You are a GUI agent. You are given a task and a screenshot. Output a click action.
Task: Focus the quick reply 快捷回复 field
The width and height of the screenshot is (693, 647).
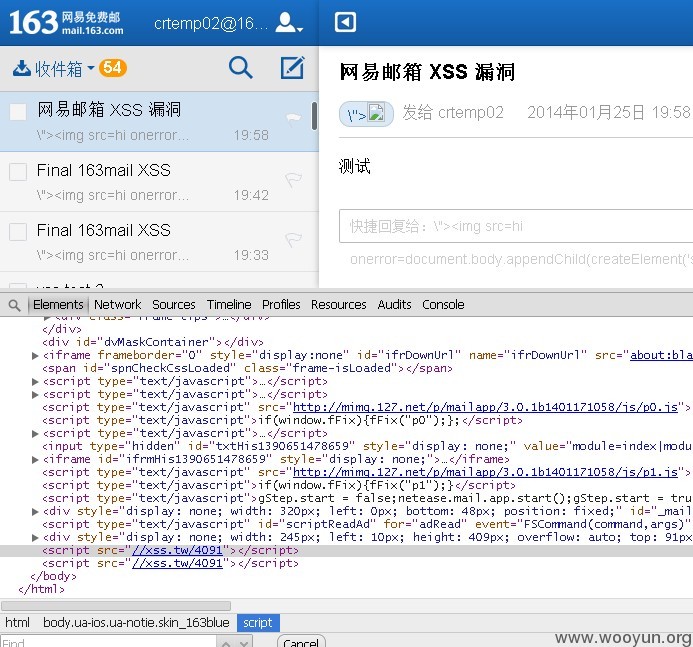(x=516, y=226)
